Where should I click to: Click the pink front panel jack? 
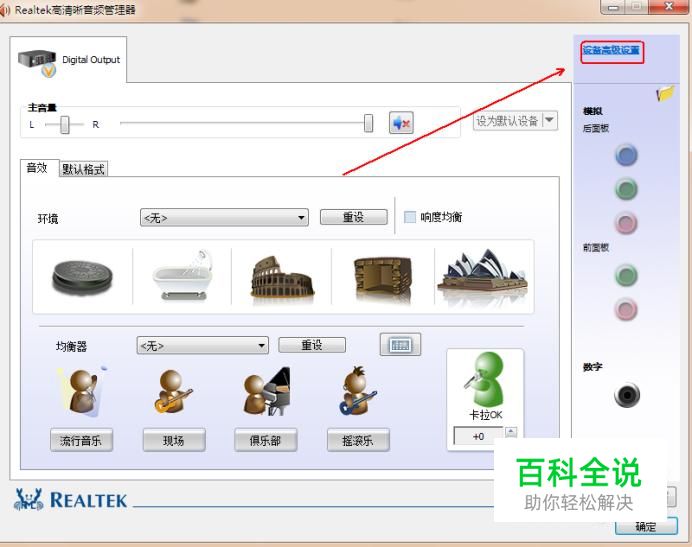[626, 309]
